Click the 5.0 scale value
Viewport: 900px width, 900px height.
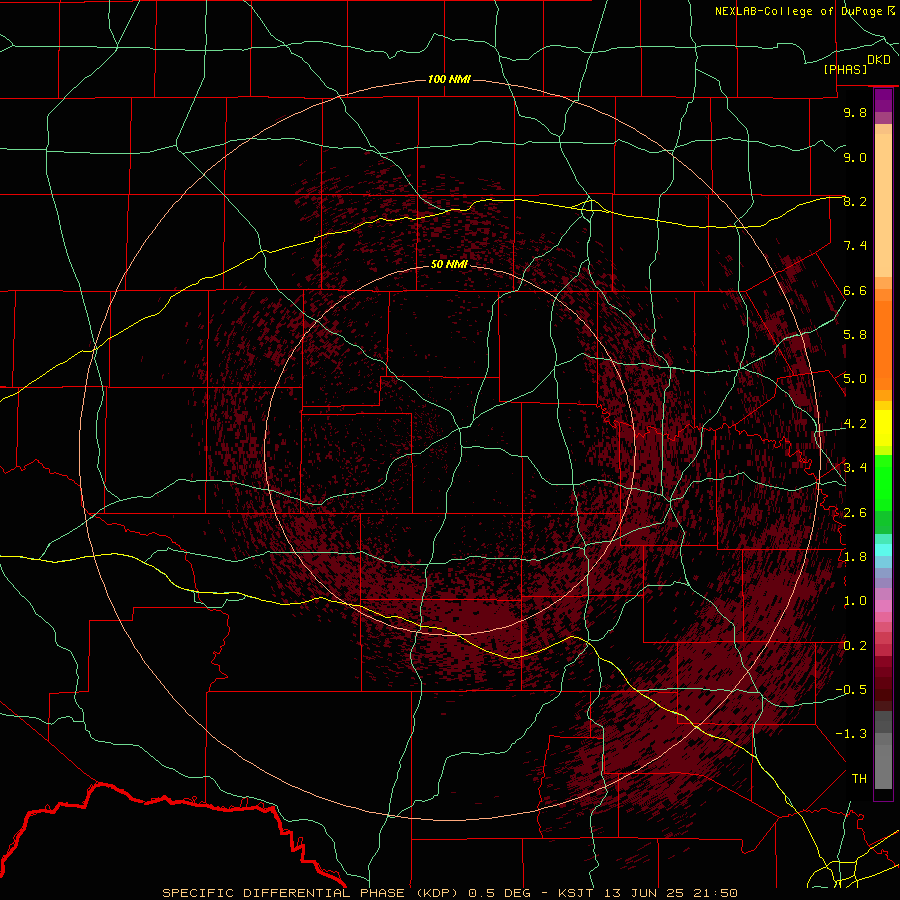click(855, 379)
